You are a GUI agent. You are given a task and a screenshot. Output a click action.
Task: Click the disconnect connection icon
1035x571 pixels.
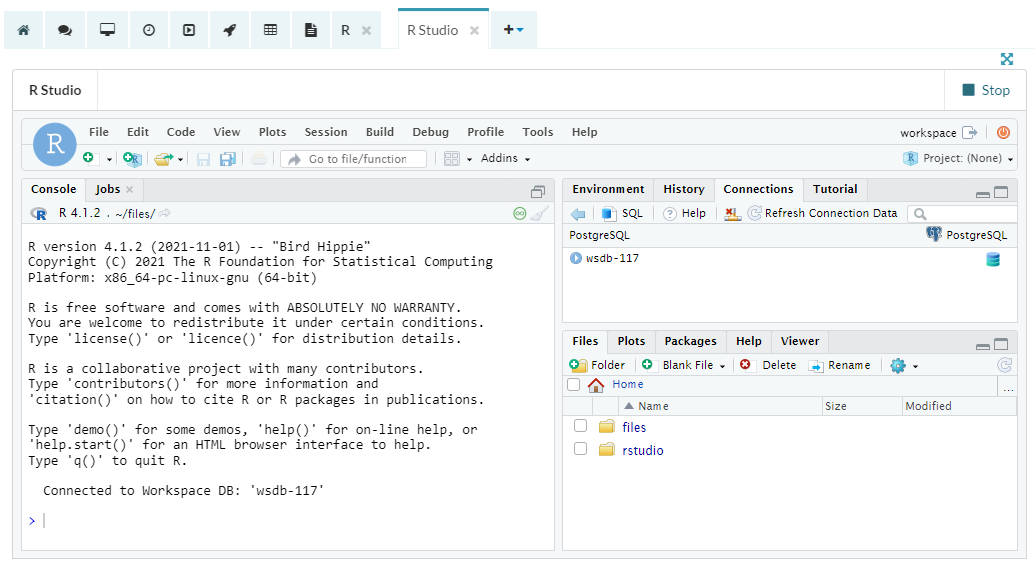pyautogui.click(x=732, y=213)
